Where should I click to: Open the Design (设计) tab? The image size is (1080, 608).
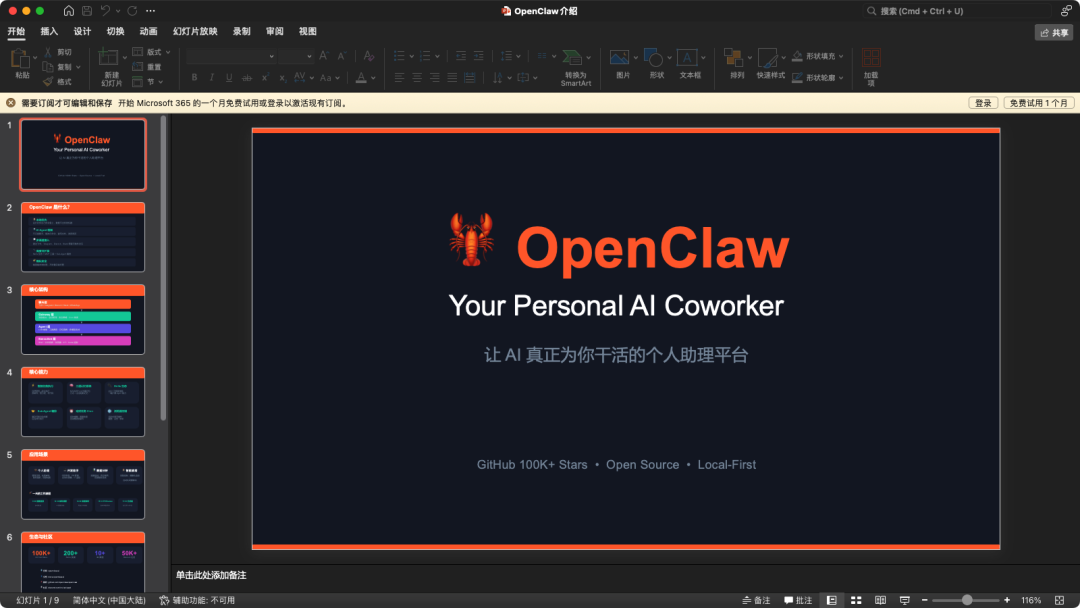tap(82, 32)
